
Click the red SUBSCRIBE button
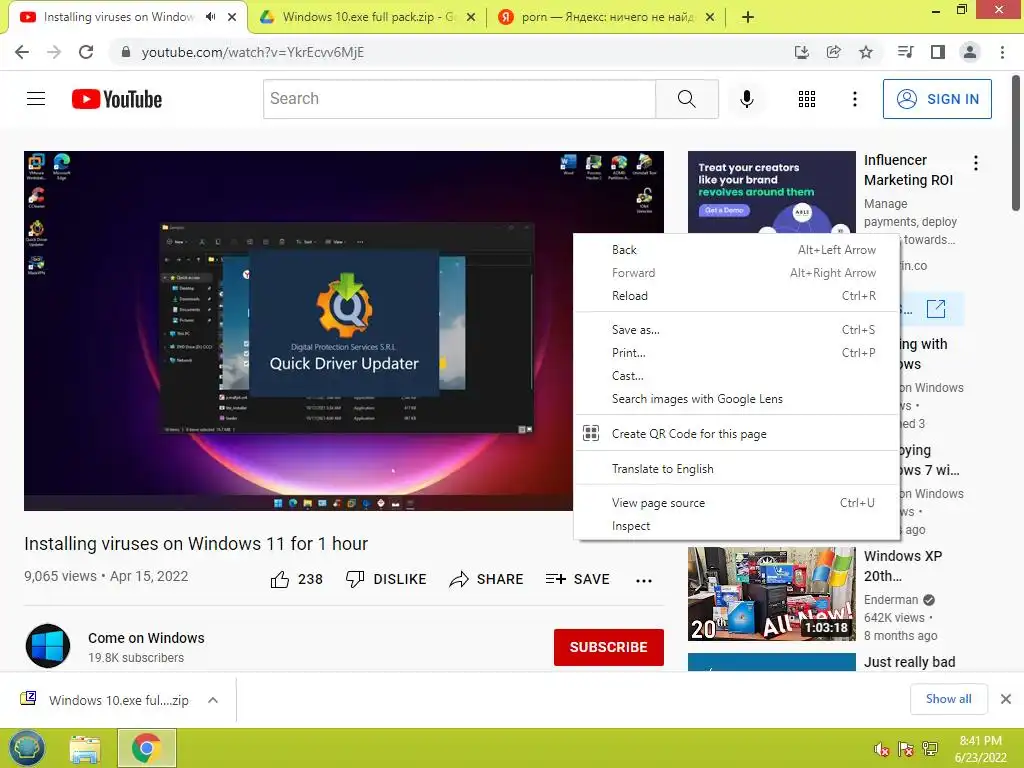coord(609,647)
